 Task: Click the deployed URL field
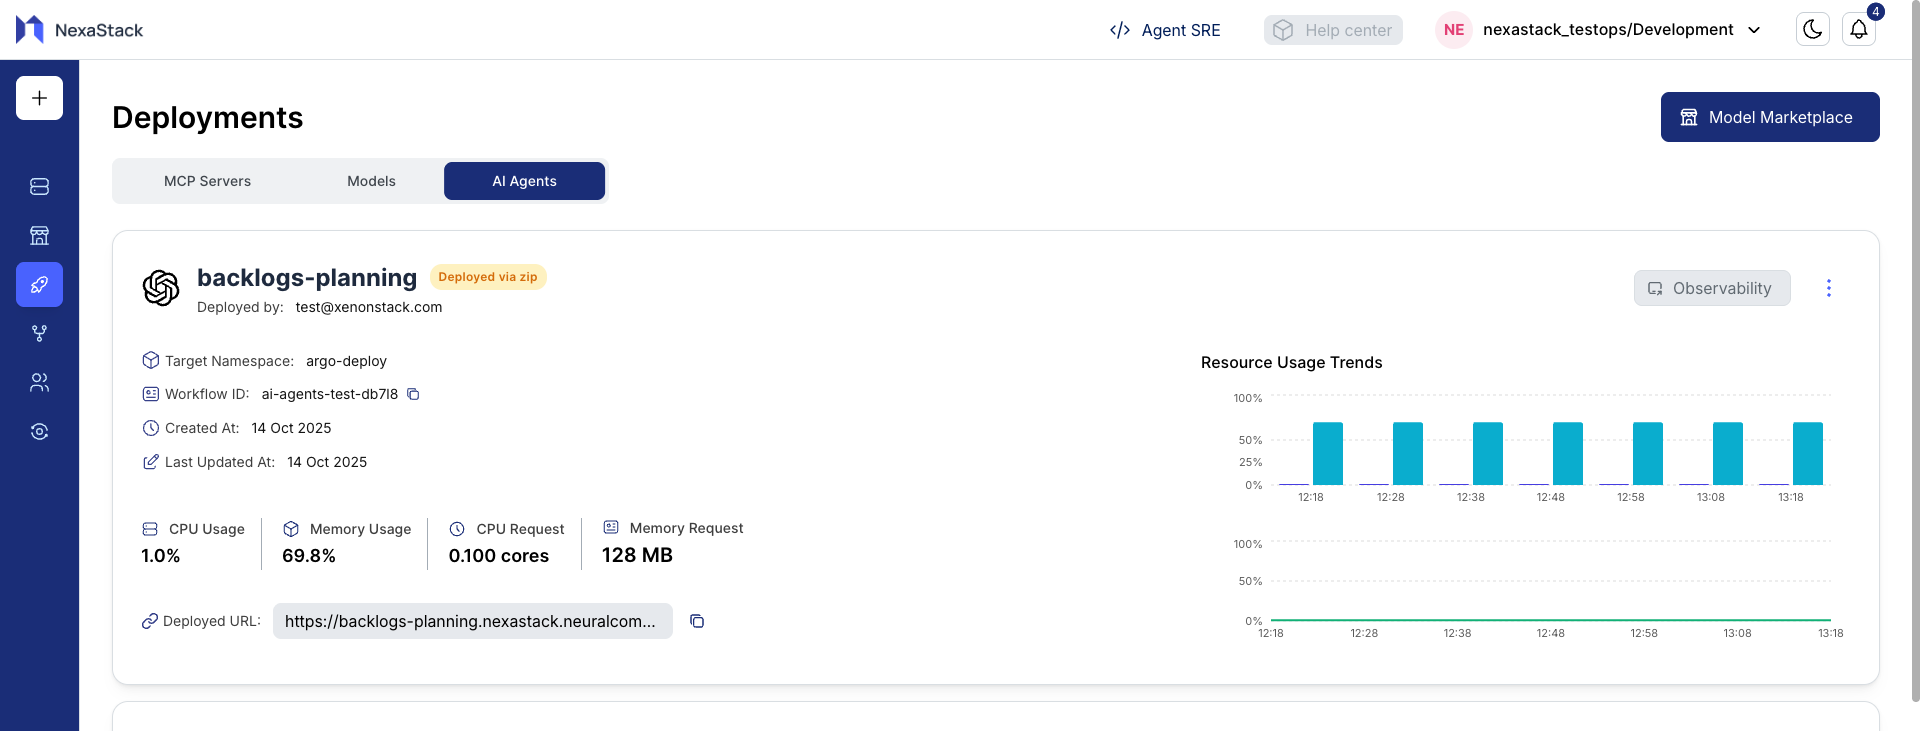click(x=472, y=621)
